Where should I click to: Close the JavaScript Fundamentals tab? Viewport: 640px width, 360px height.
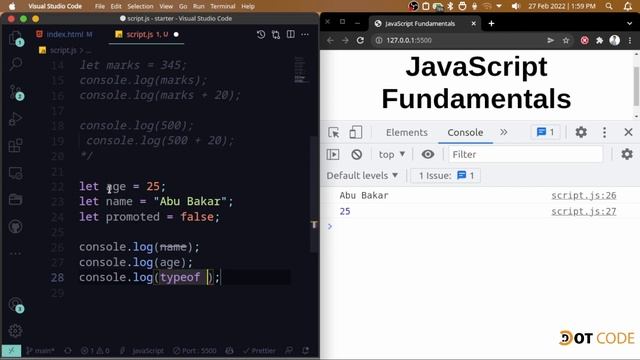(473, 24)
